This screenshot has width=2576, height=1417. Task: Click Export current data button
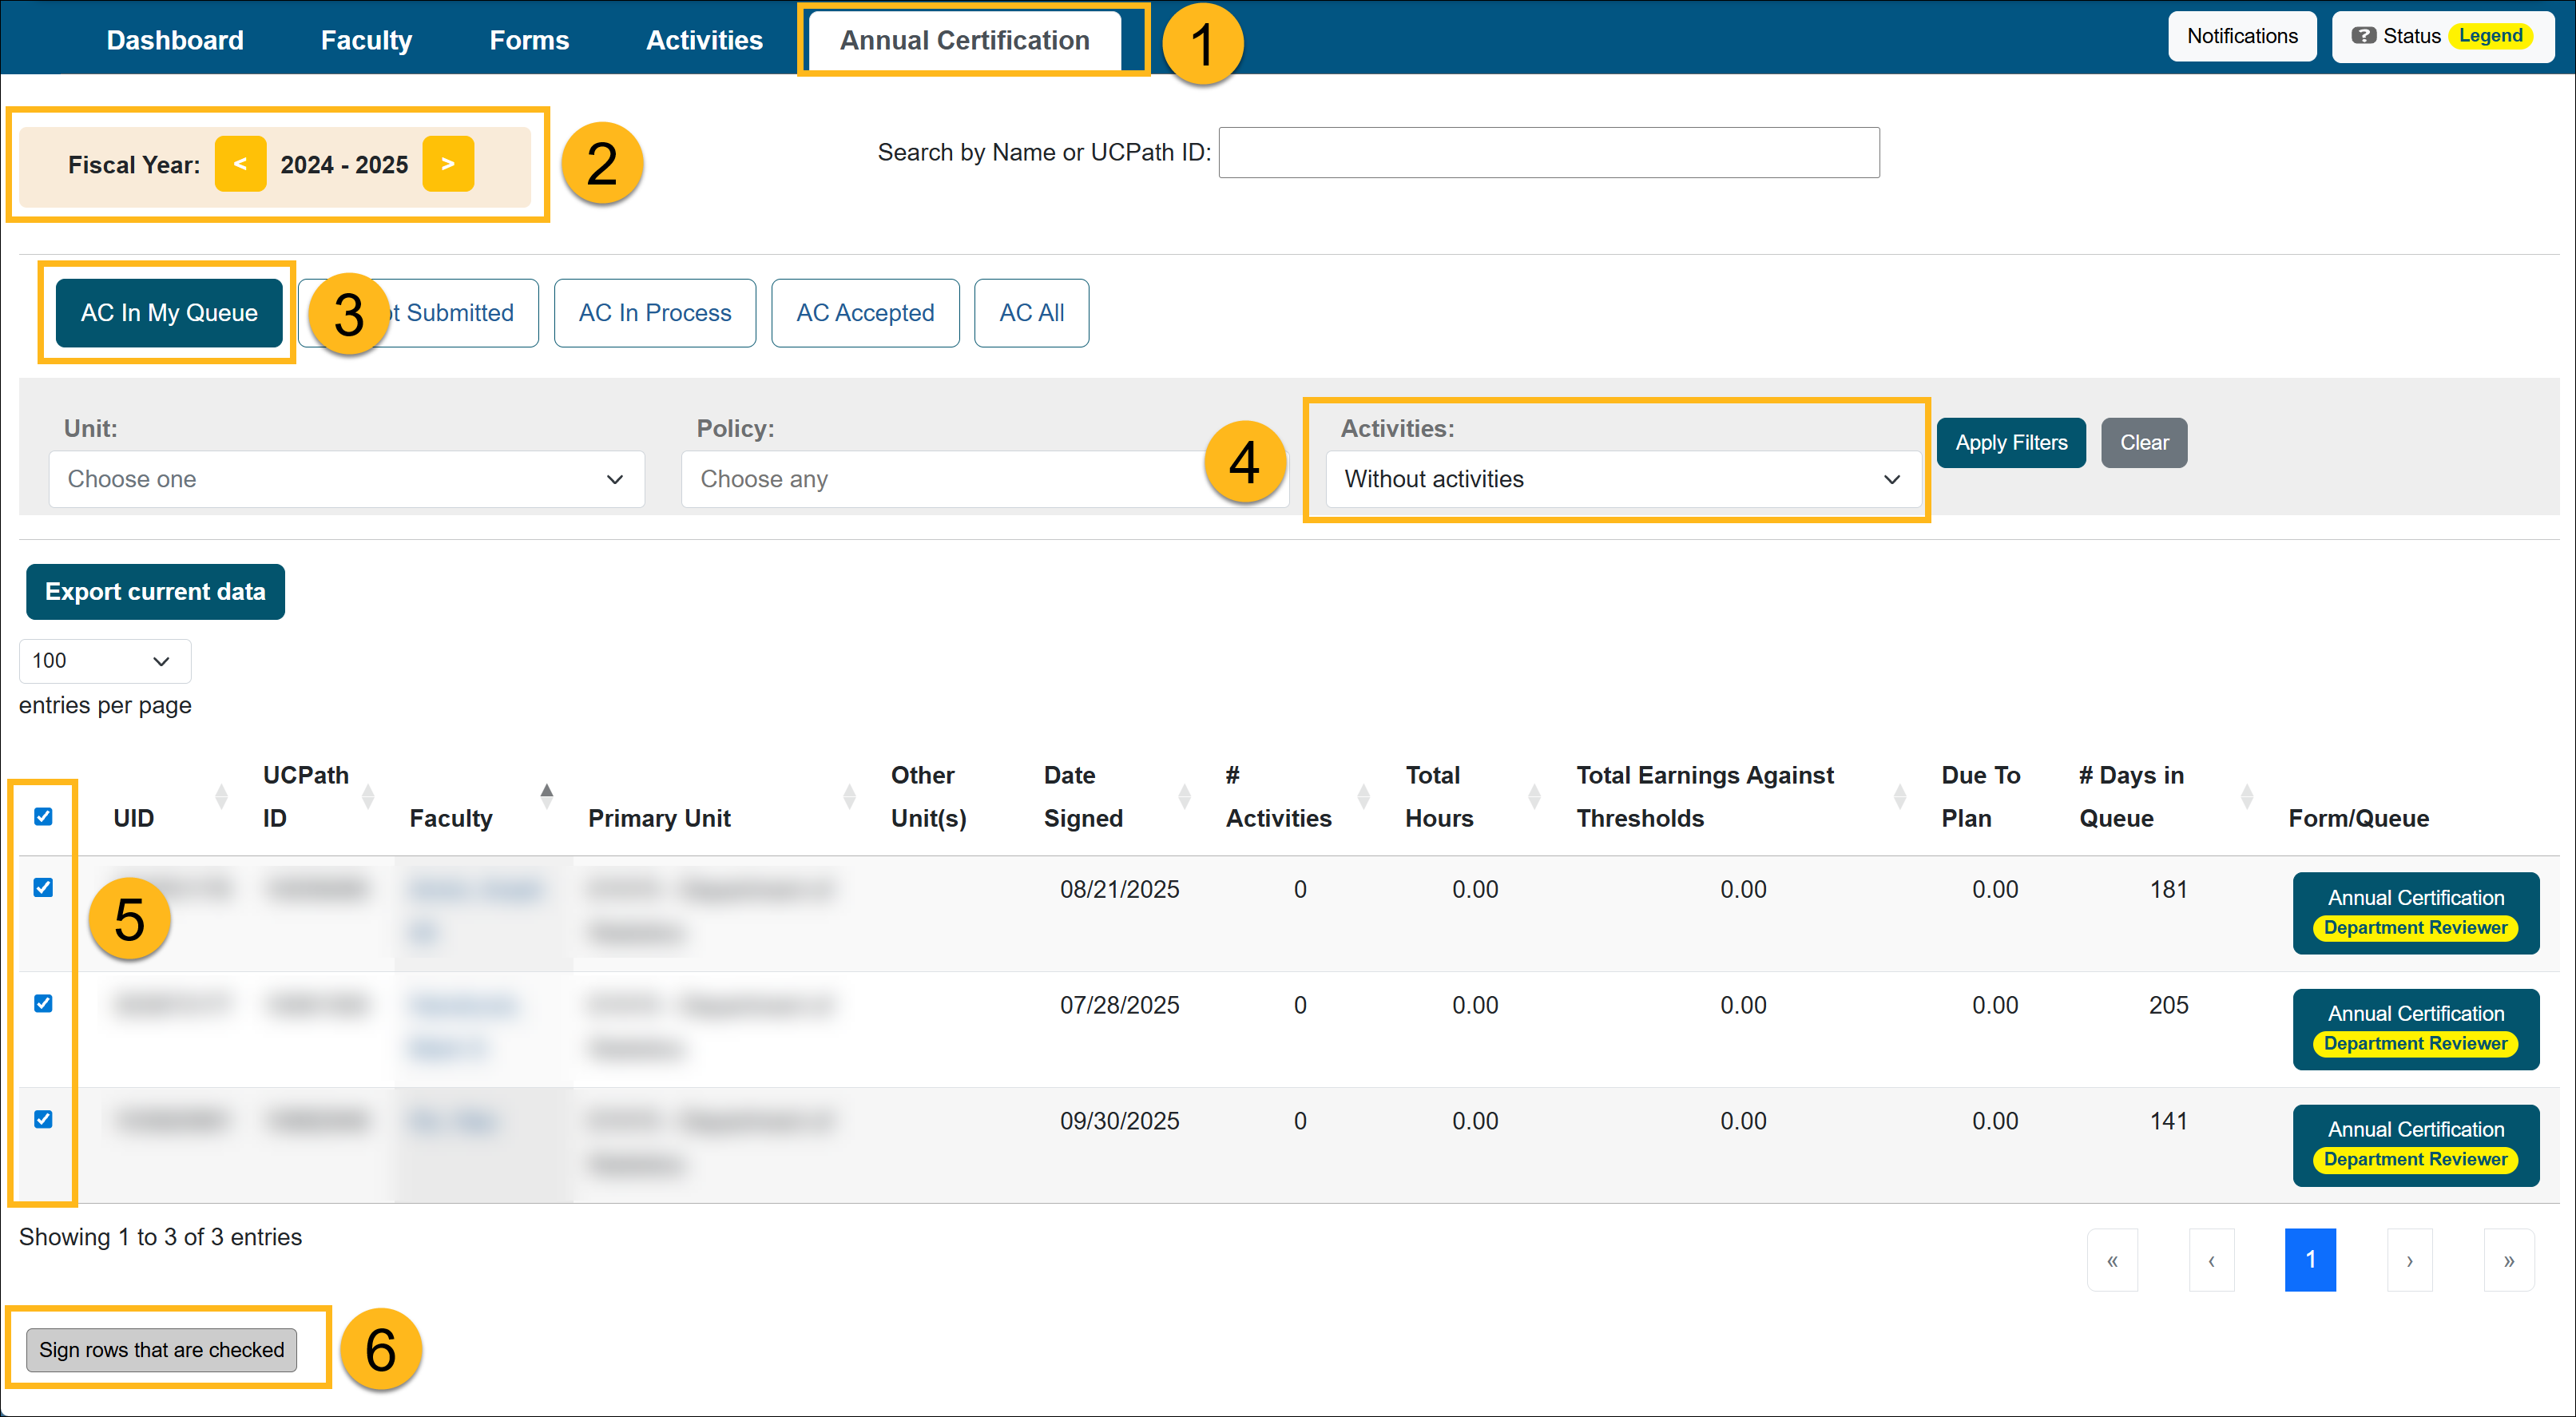click(x=155, y=592)
